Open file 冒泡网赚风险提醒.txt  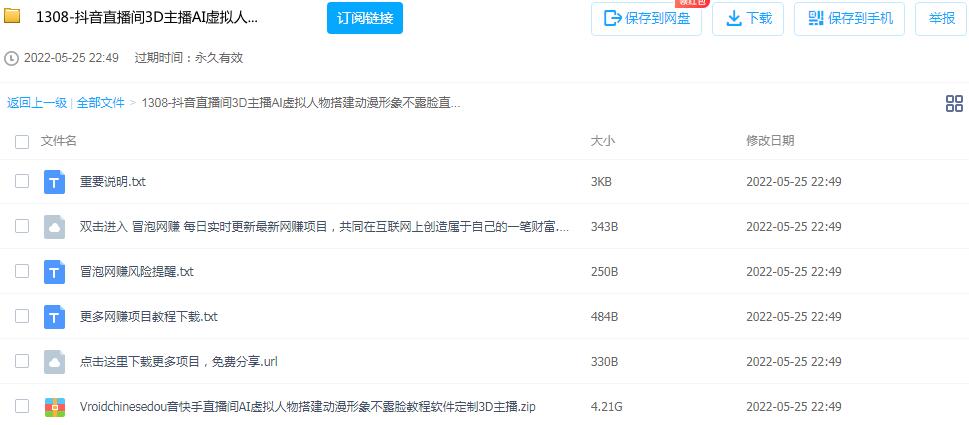(x=137, y=272)
